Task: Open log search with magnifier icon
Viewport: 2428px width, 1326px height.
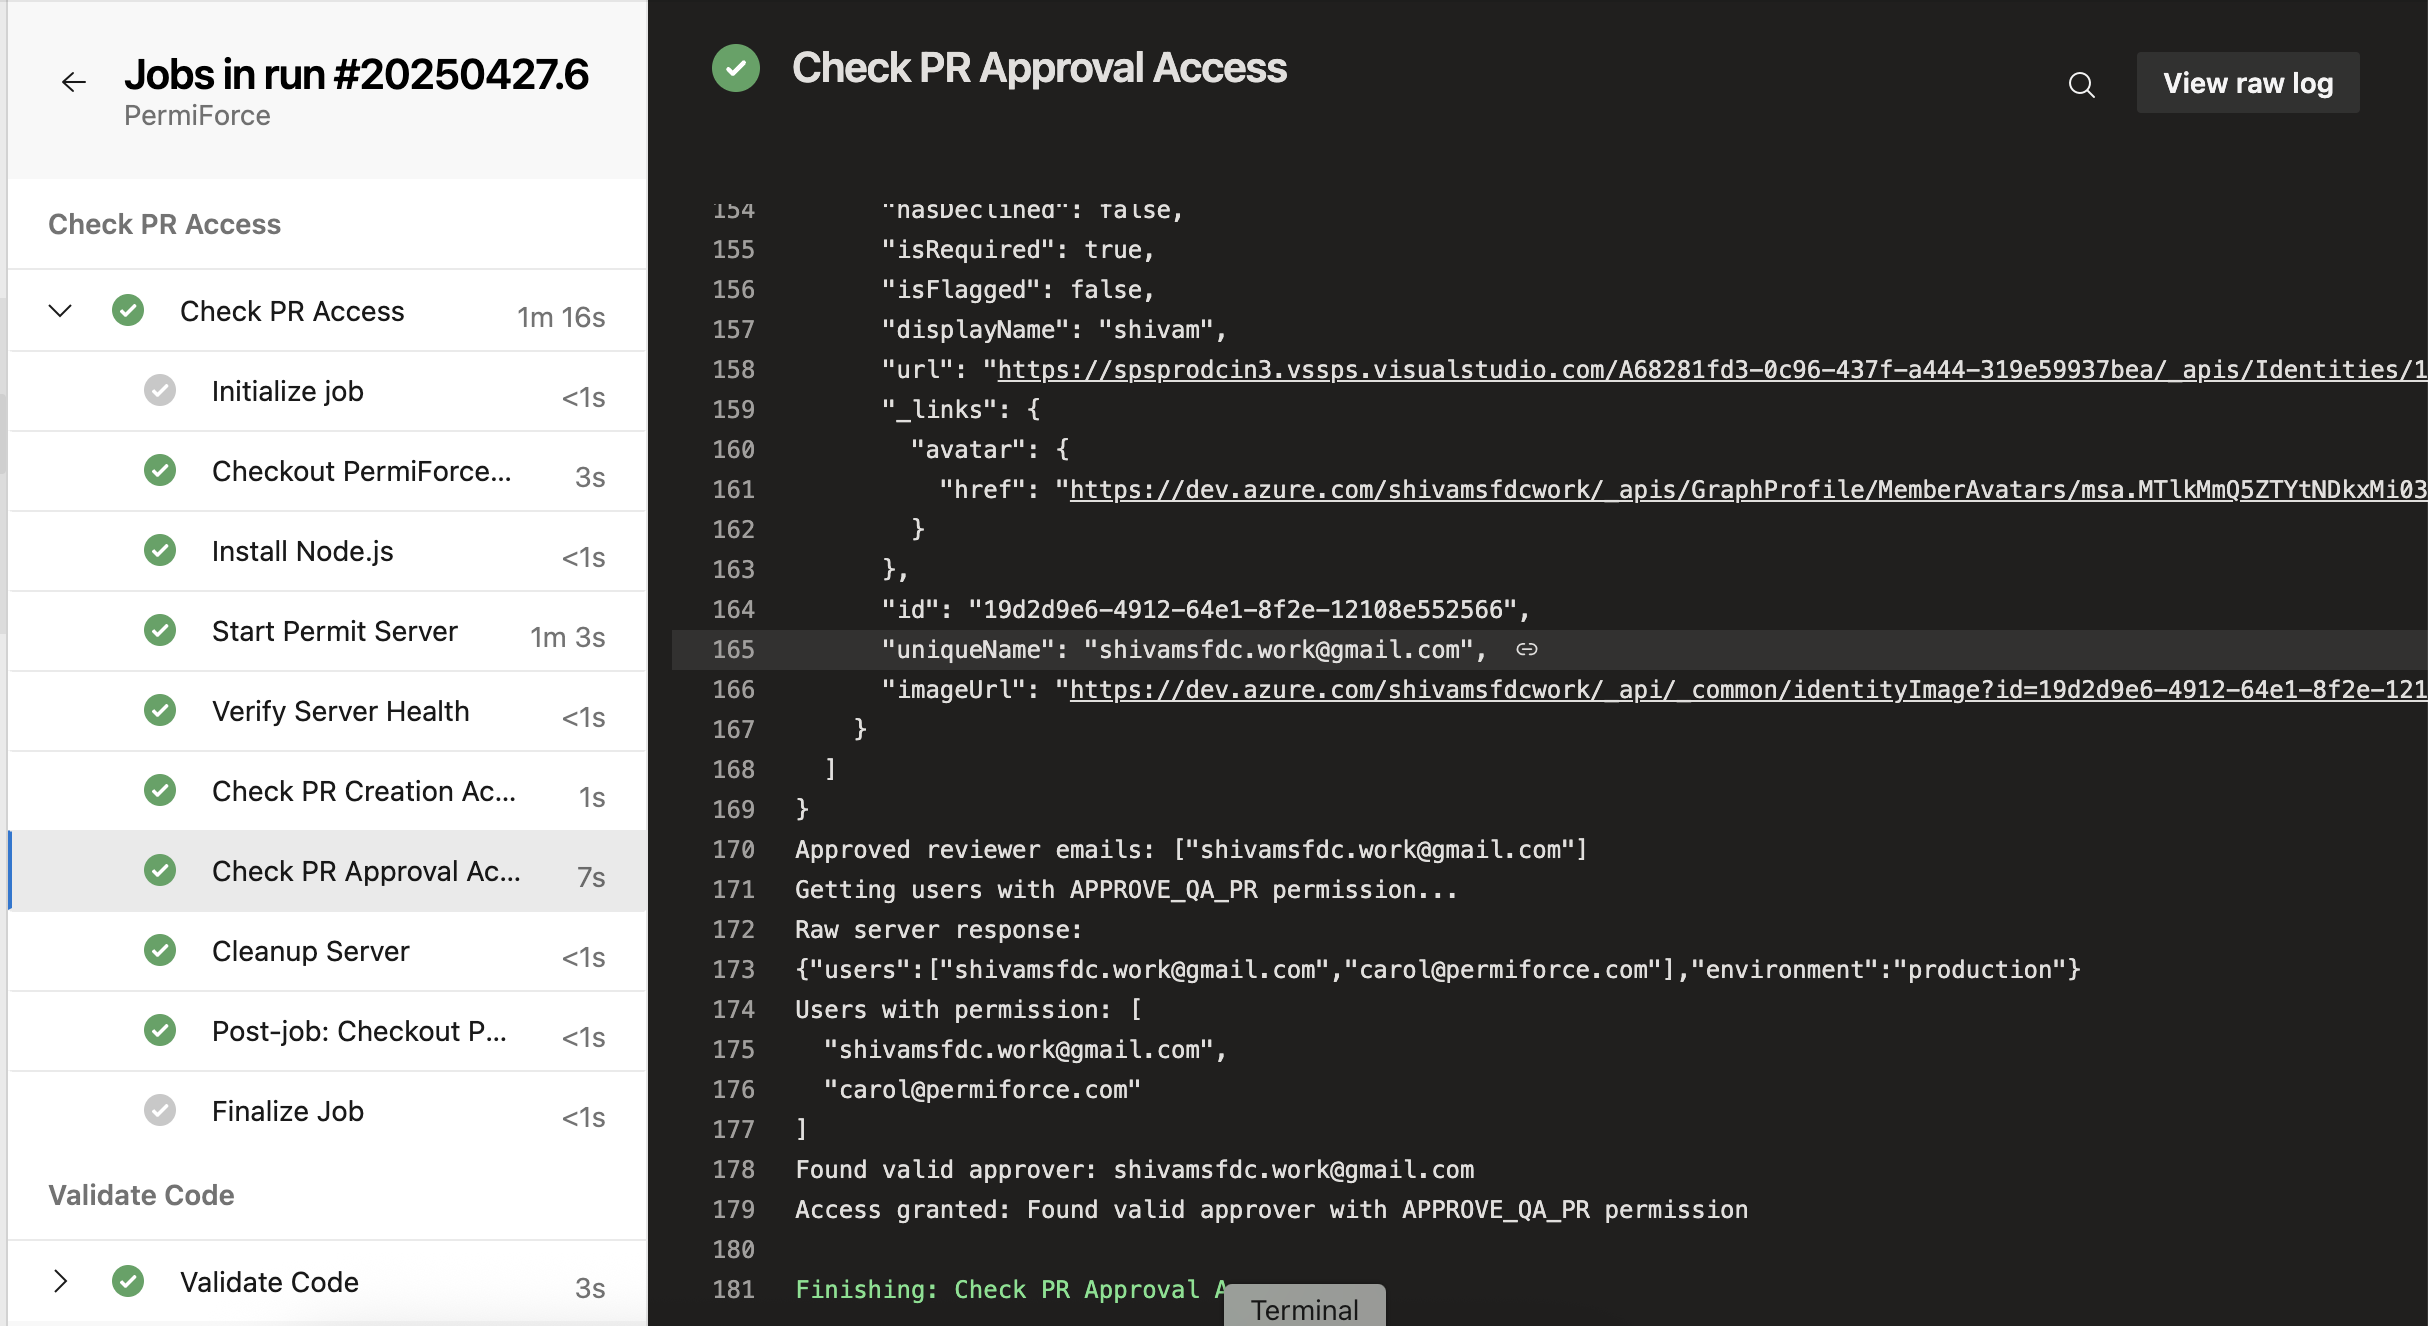Action: coord(2081,84)
